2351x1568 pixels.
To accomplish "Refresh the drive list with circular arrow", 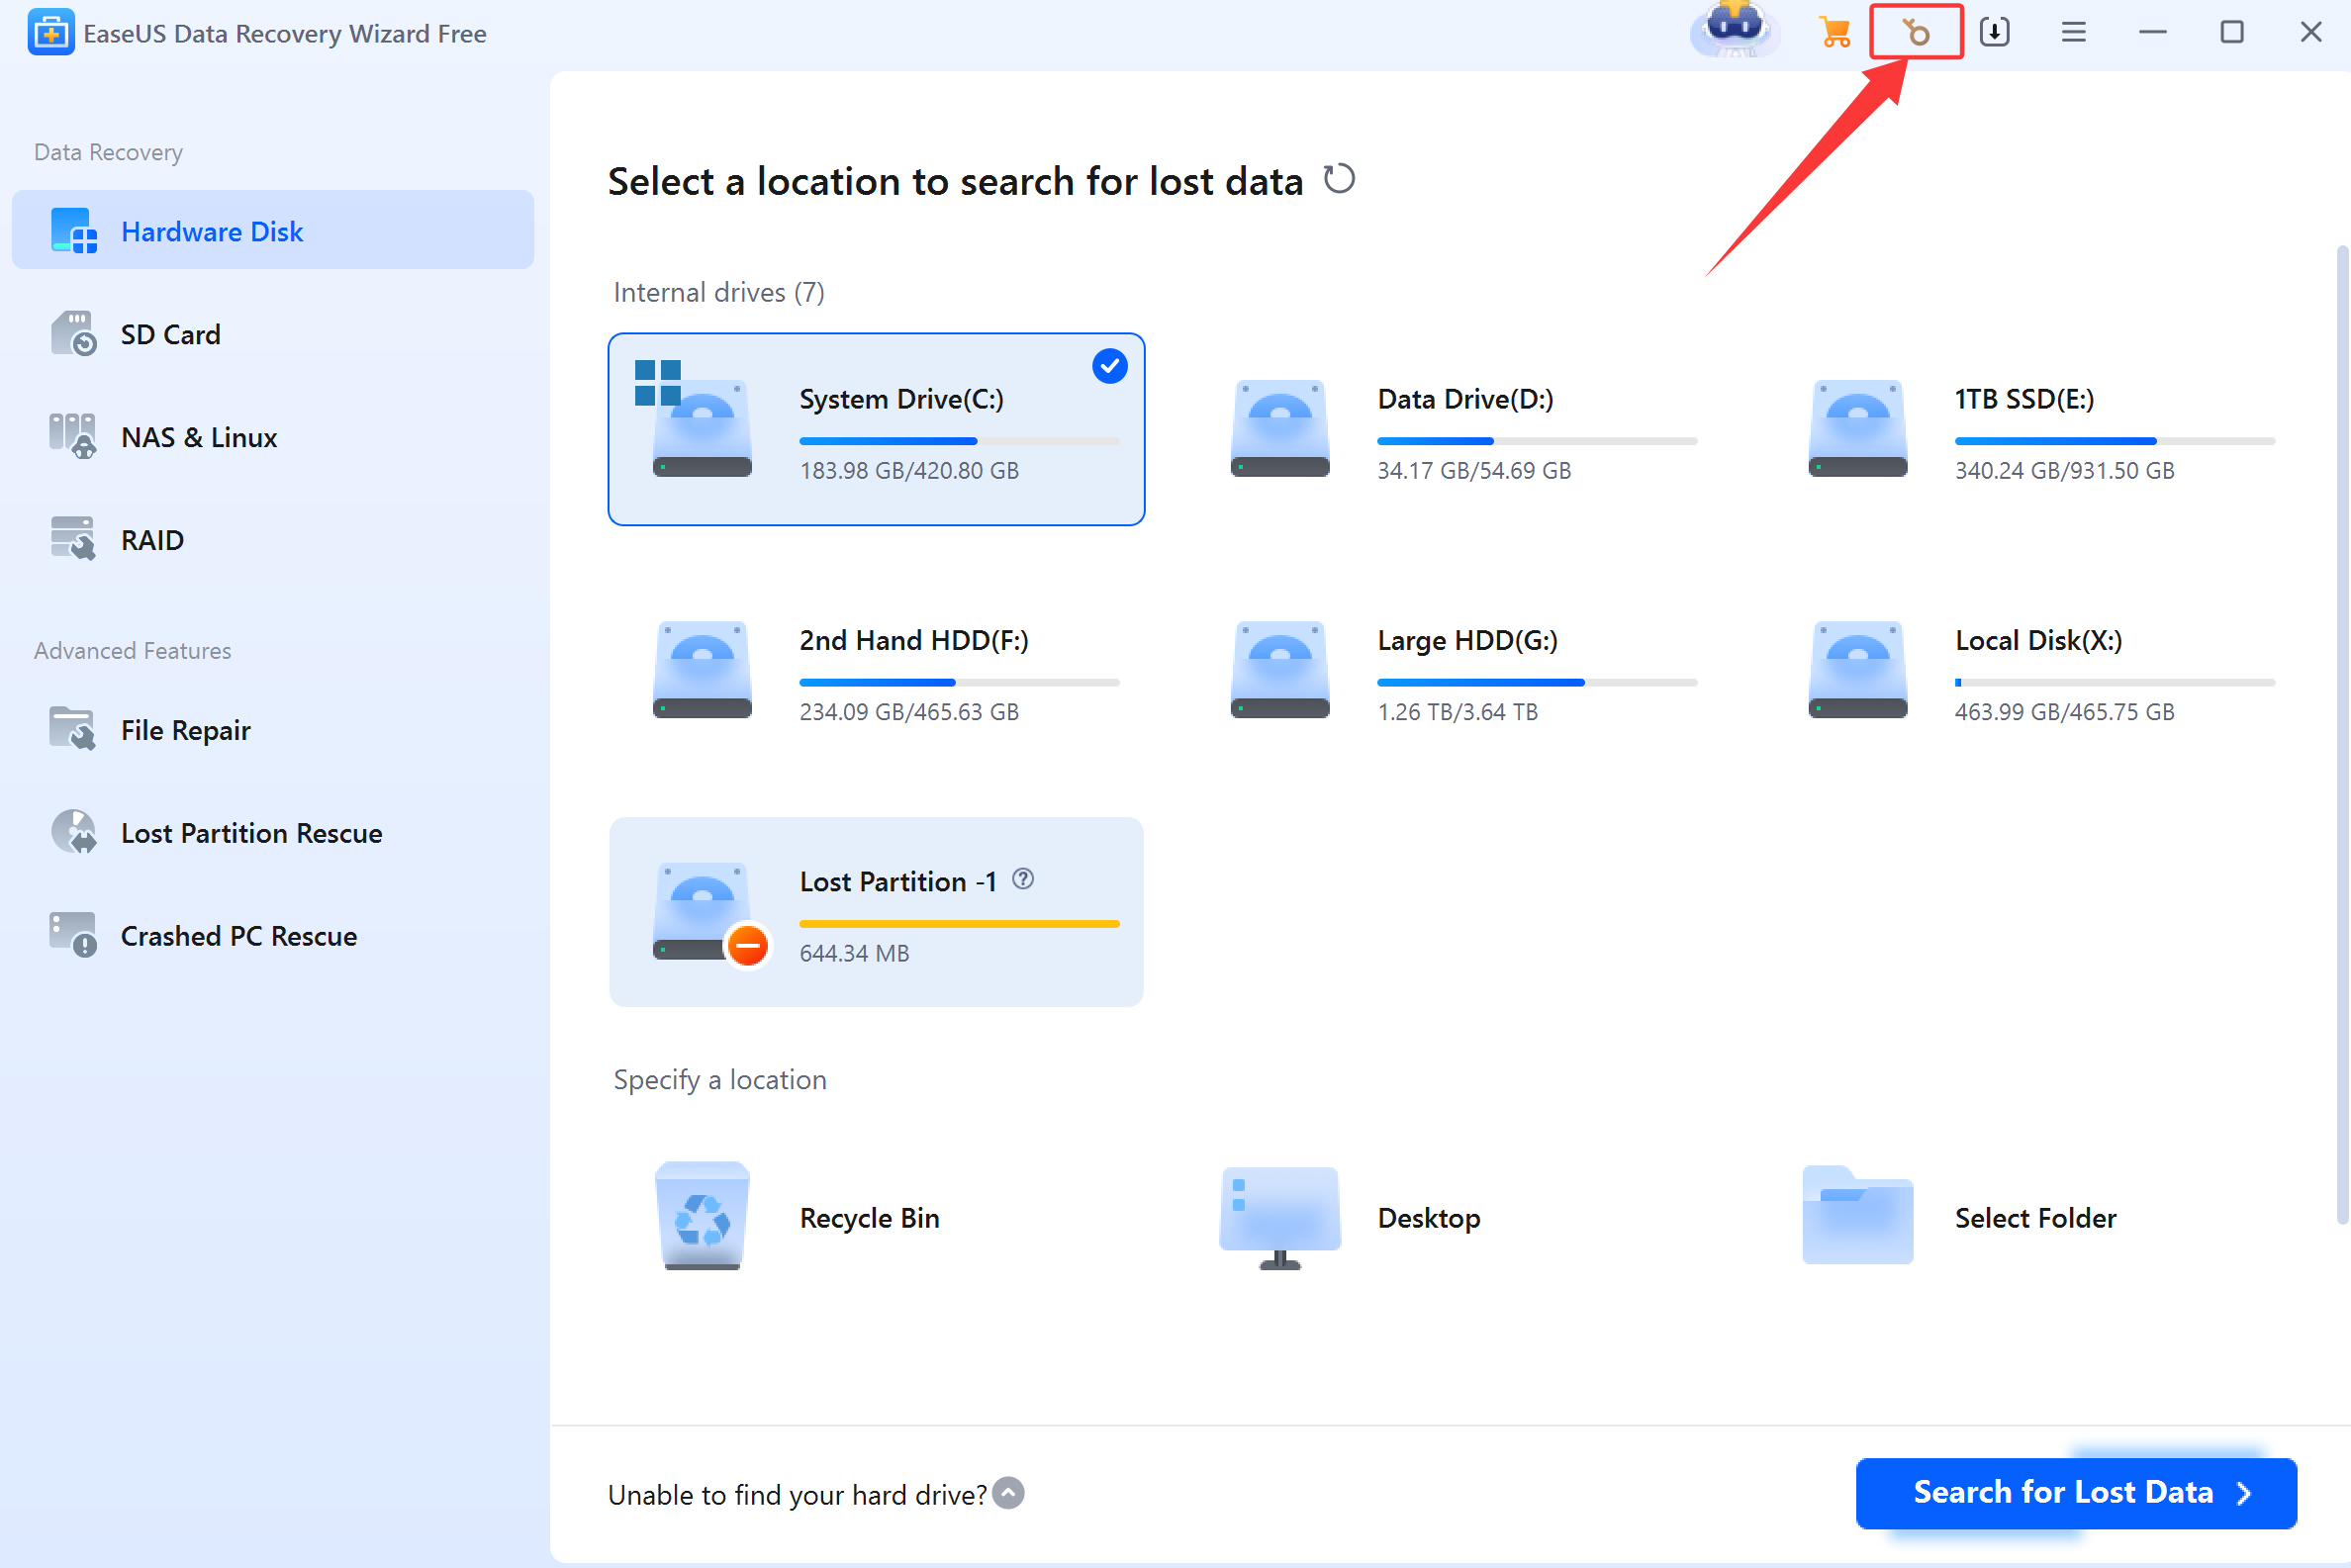I will point(1339,180).
